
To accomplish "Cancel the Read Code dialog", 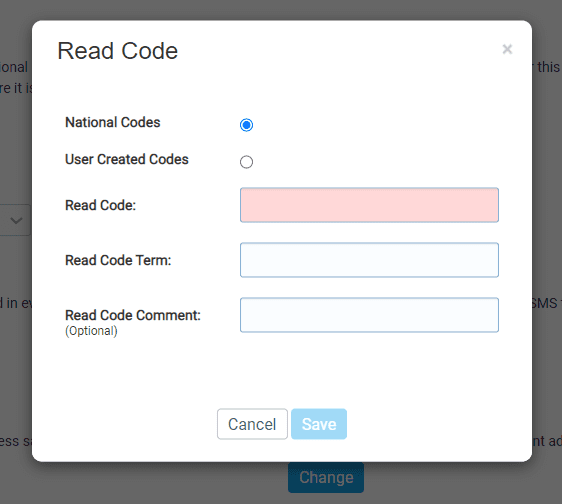I will point(252,424).
